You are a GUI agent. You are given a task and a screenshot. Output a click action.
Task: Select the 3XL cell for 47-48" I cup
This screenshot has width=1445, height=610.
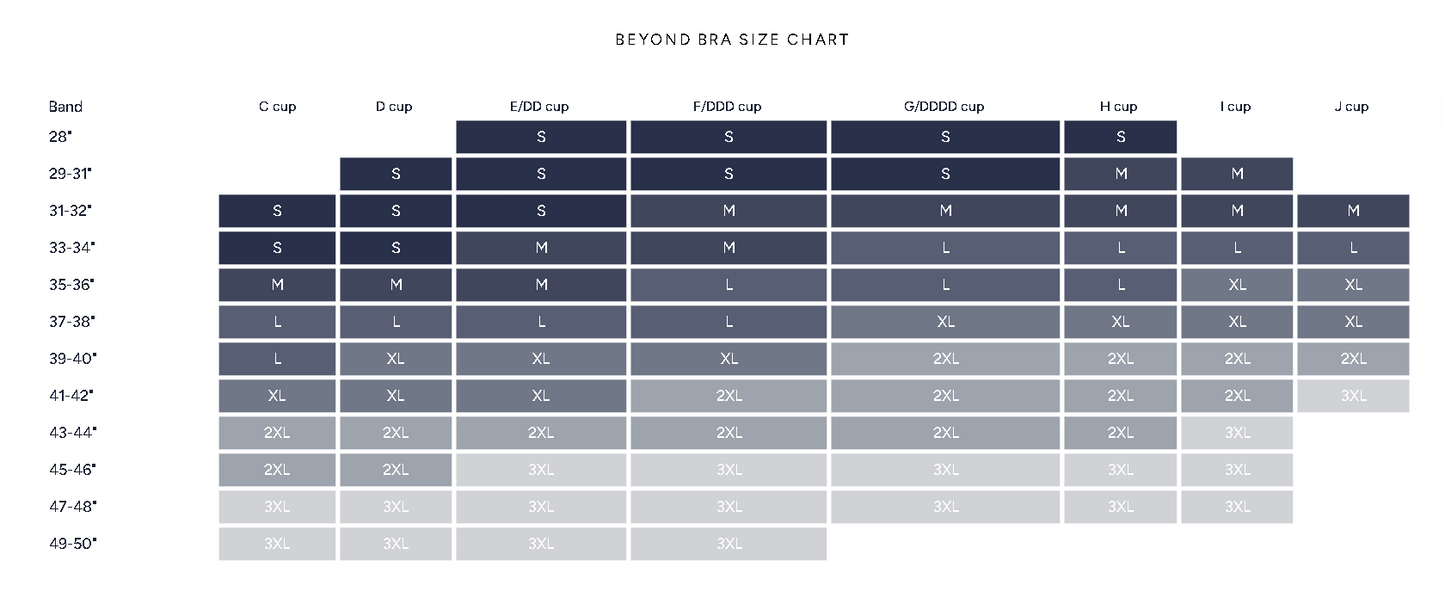1237,507
